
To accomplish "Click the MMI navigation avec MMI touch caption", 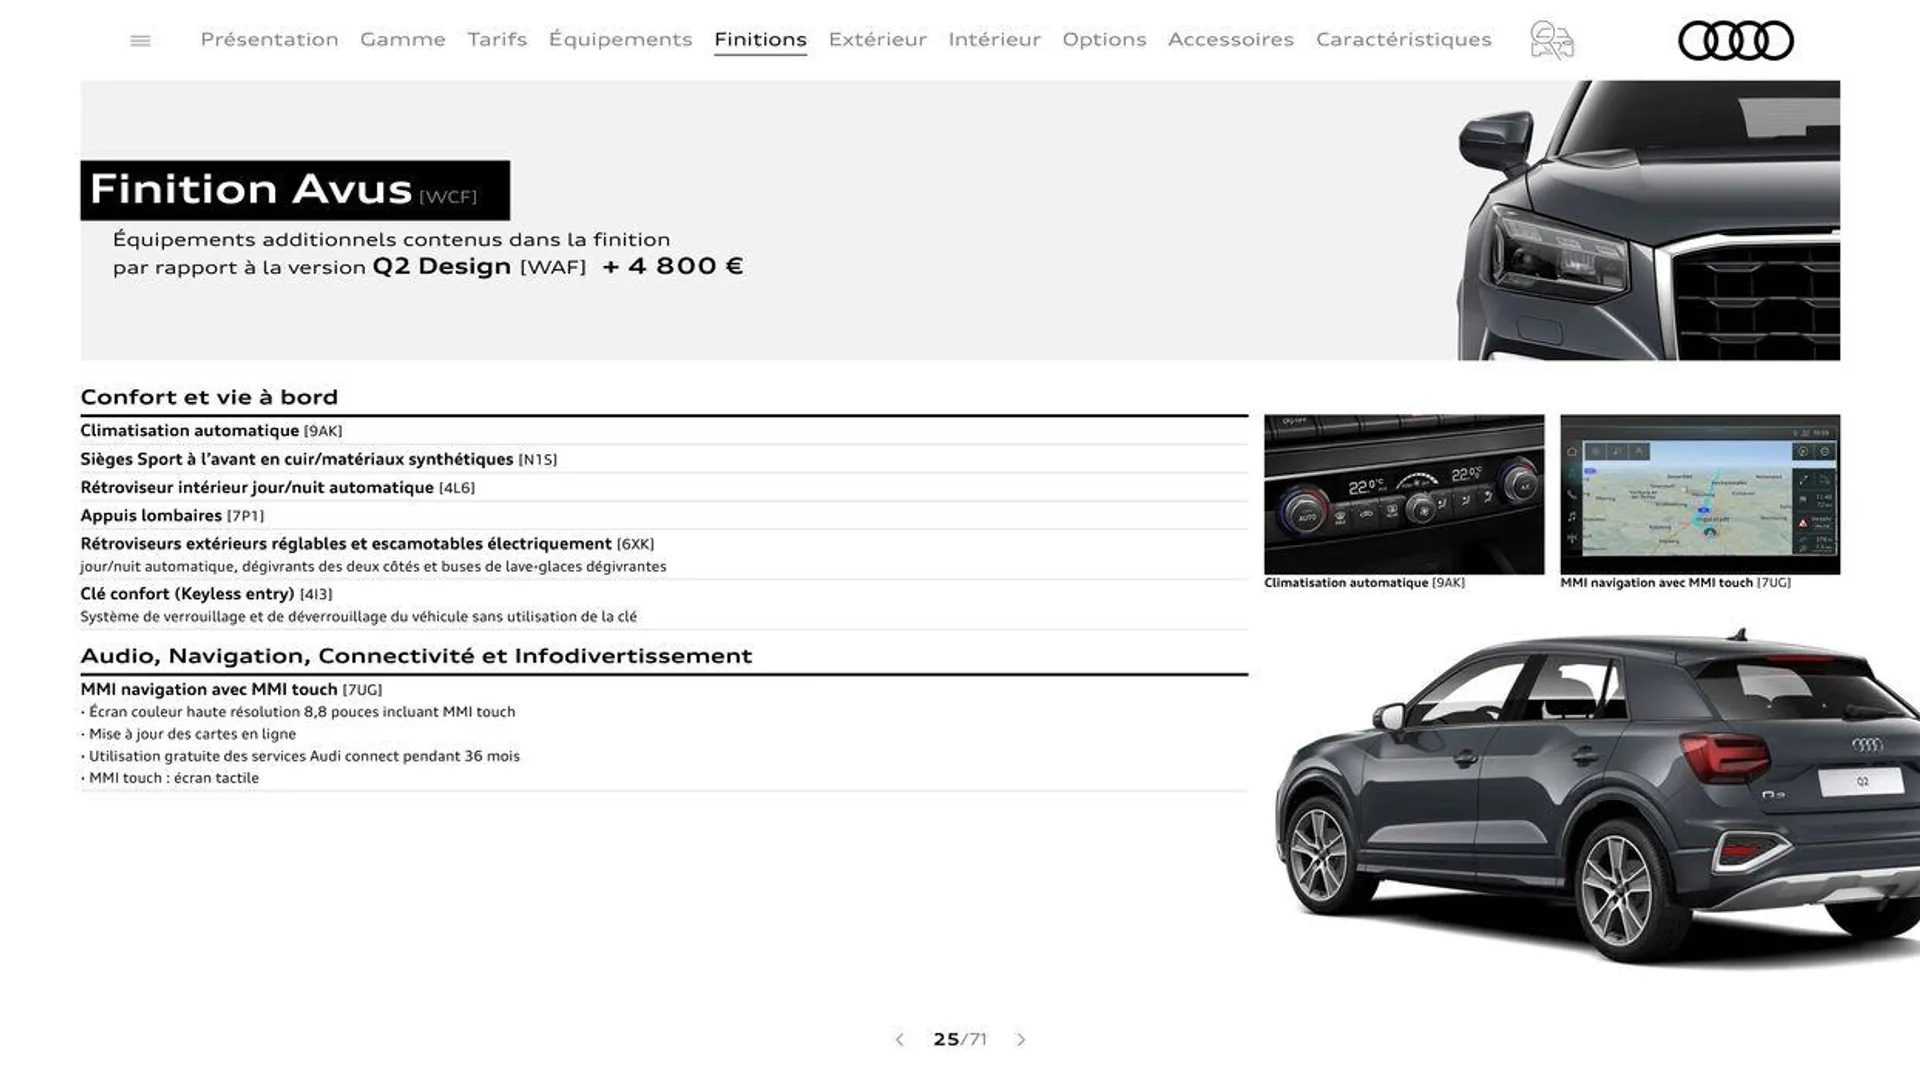I will pos(1675,583).
